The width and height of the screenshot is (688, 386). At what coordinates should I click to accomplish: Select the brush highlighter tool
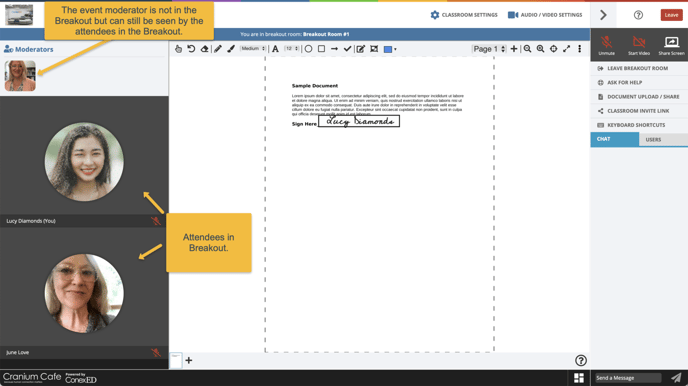(231, 49)
